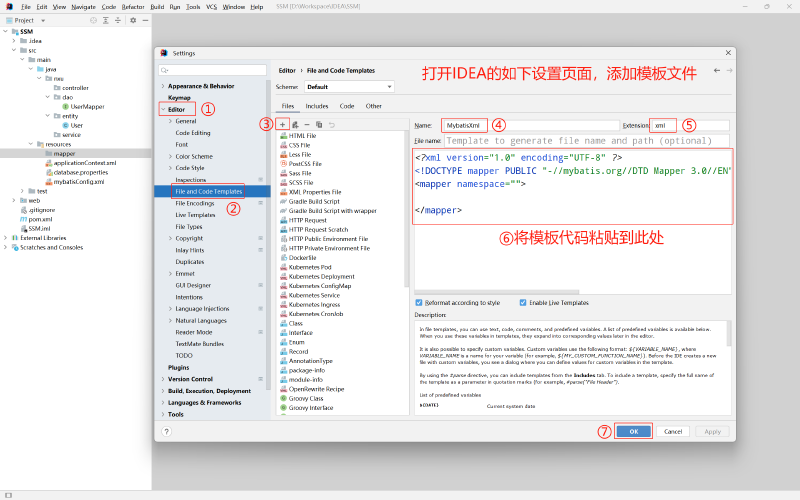Switch to the Other tab
Image resolution: width=800 pixels, height=500 pixels.
(x=373, y=106)
